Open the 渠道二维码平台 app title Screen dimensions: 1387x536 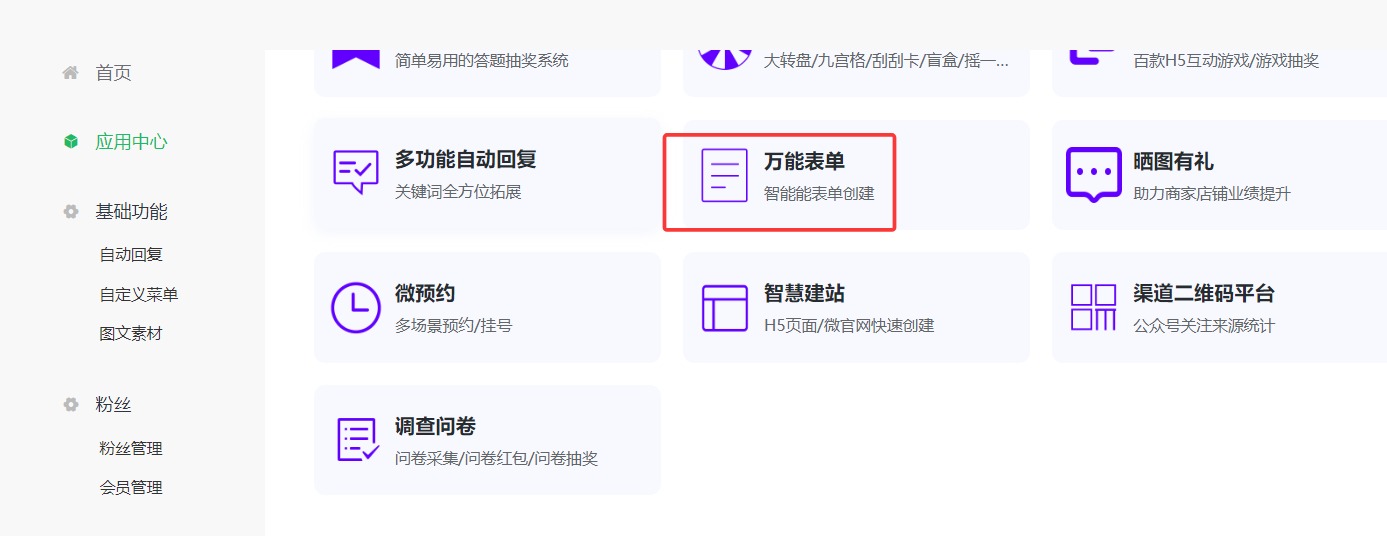click(x=1204, y=294)
